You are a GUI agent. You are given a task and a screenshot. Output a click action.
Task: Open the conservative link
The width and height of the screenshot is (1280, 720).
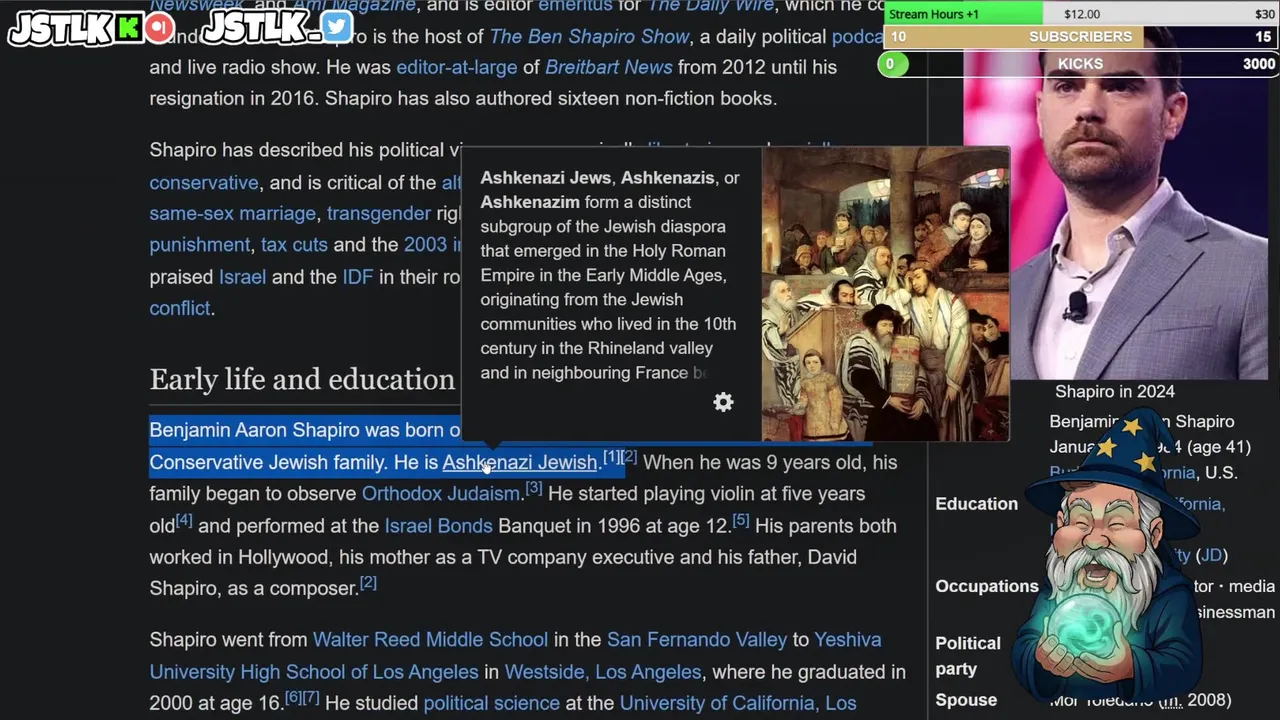click(204, 183)
